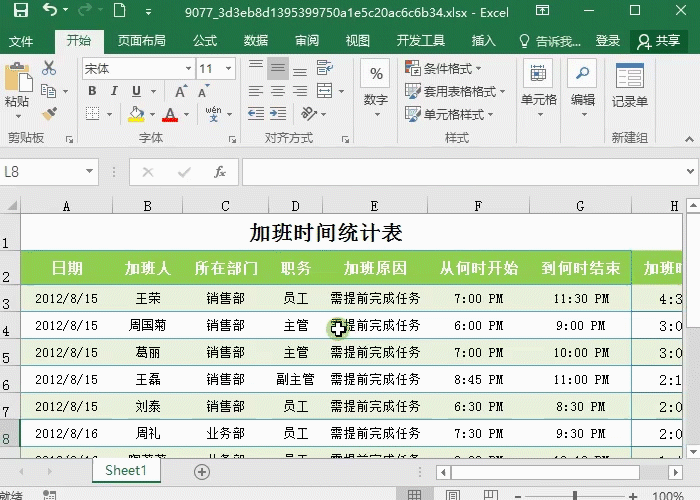Open the Fill Color dropdown arrow

pos(152,114)
